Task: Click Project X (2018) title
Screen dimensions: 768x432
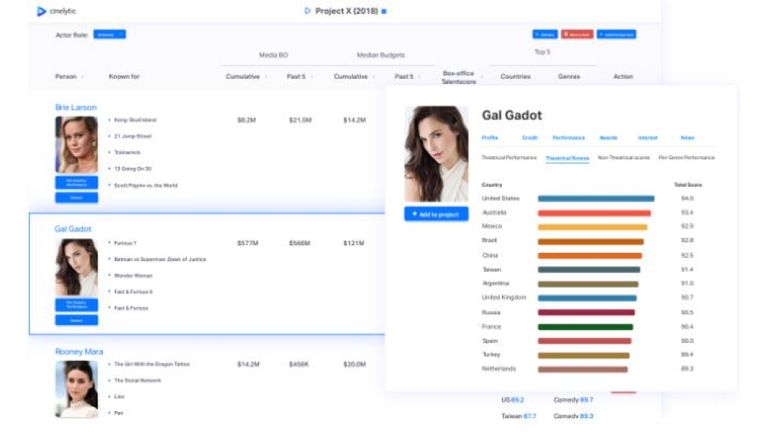Action: click(346, 11)
